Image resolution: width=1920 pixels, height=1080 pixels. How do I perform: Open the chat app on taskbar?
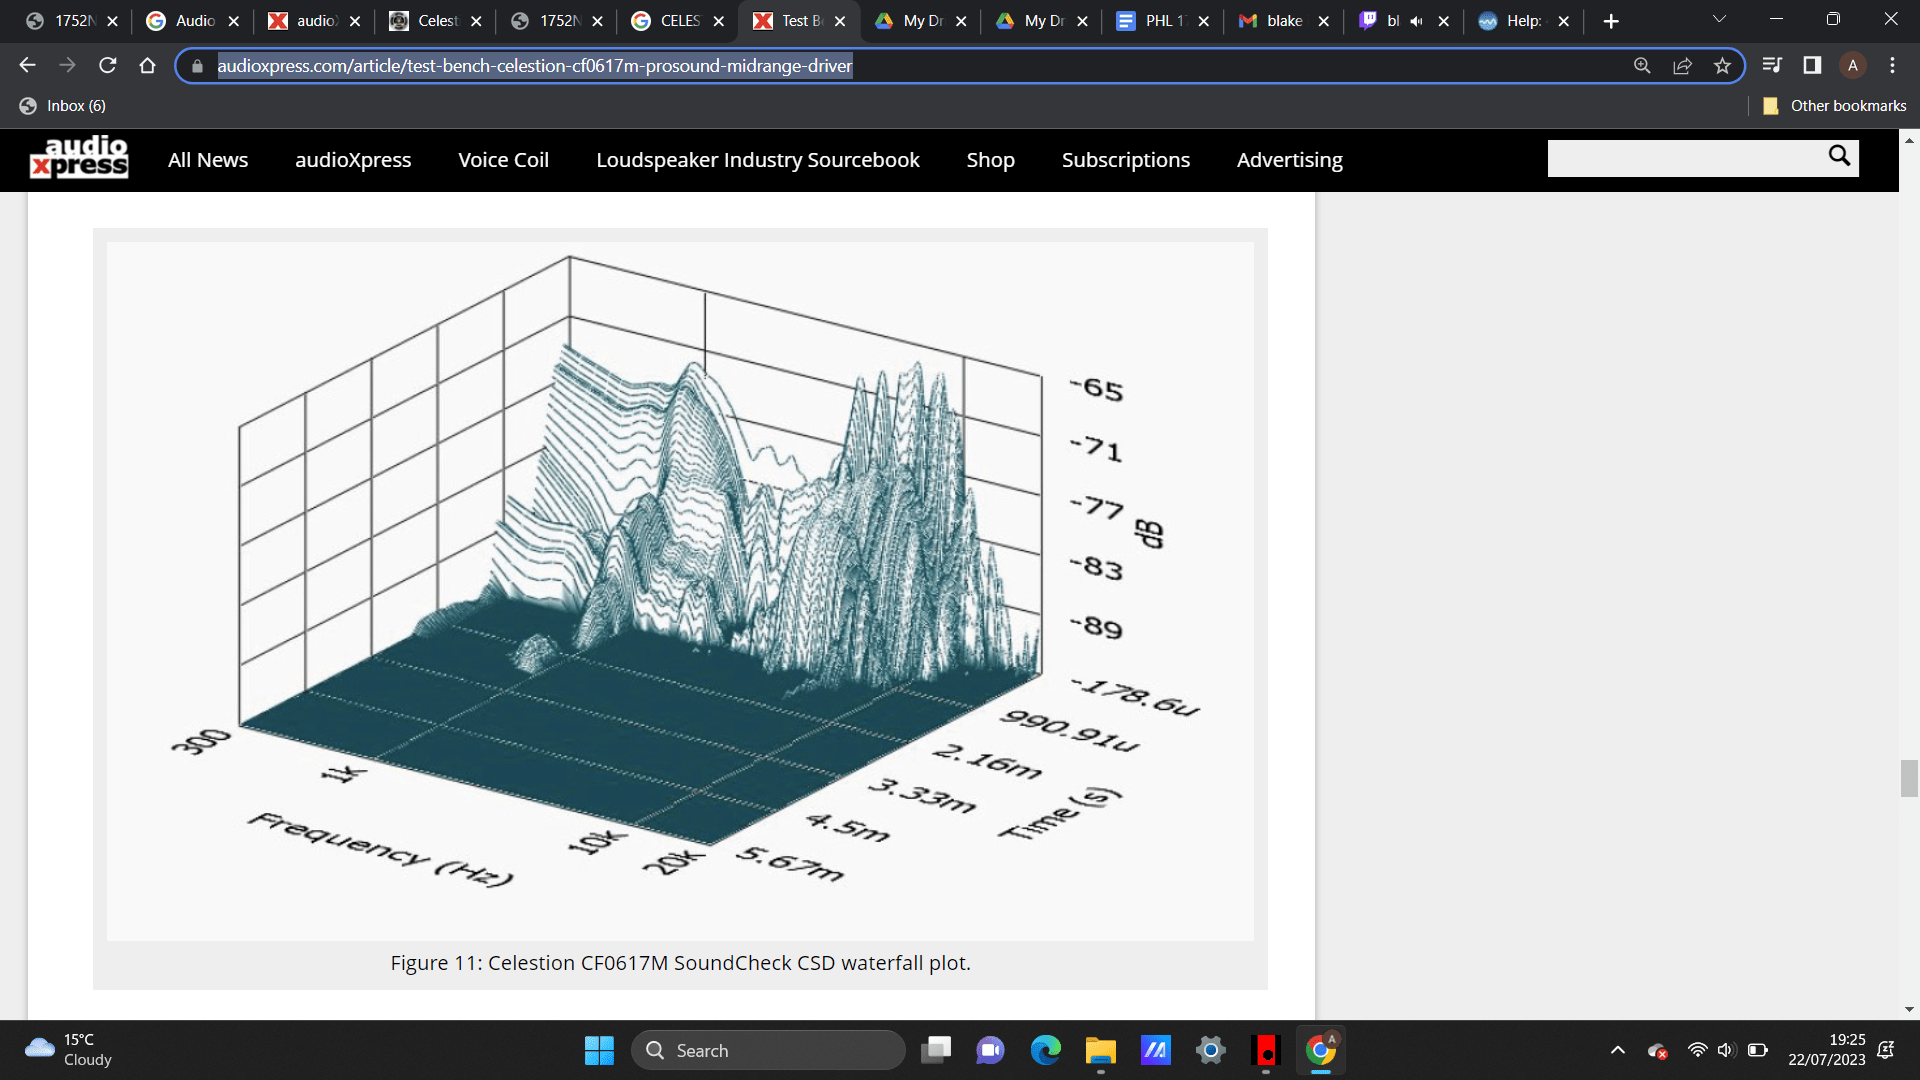tap(990, 1050)
